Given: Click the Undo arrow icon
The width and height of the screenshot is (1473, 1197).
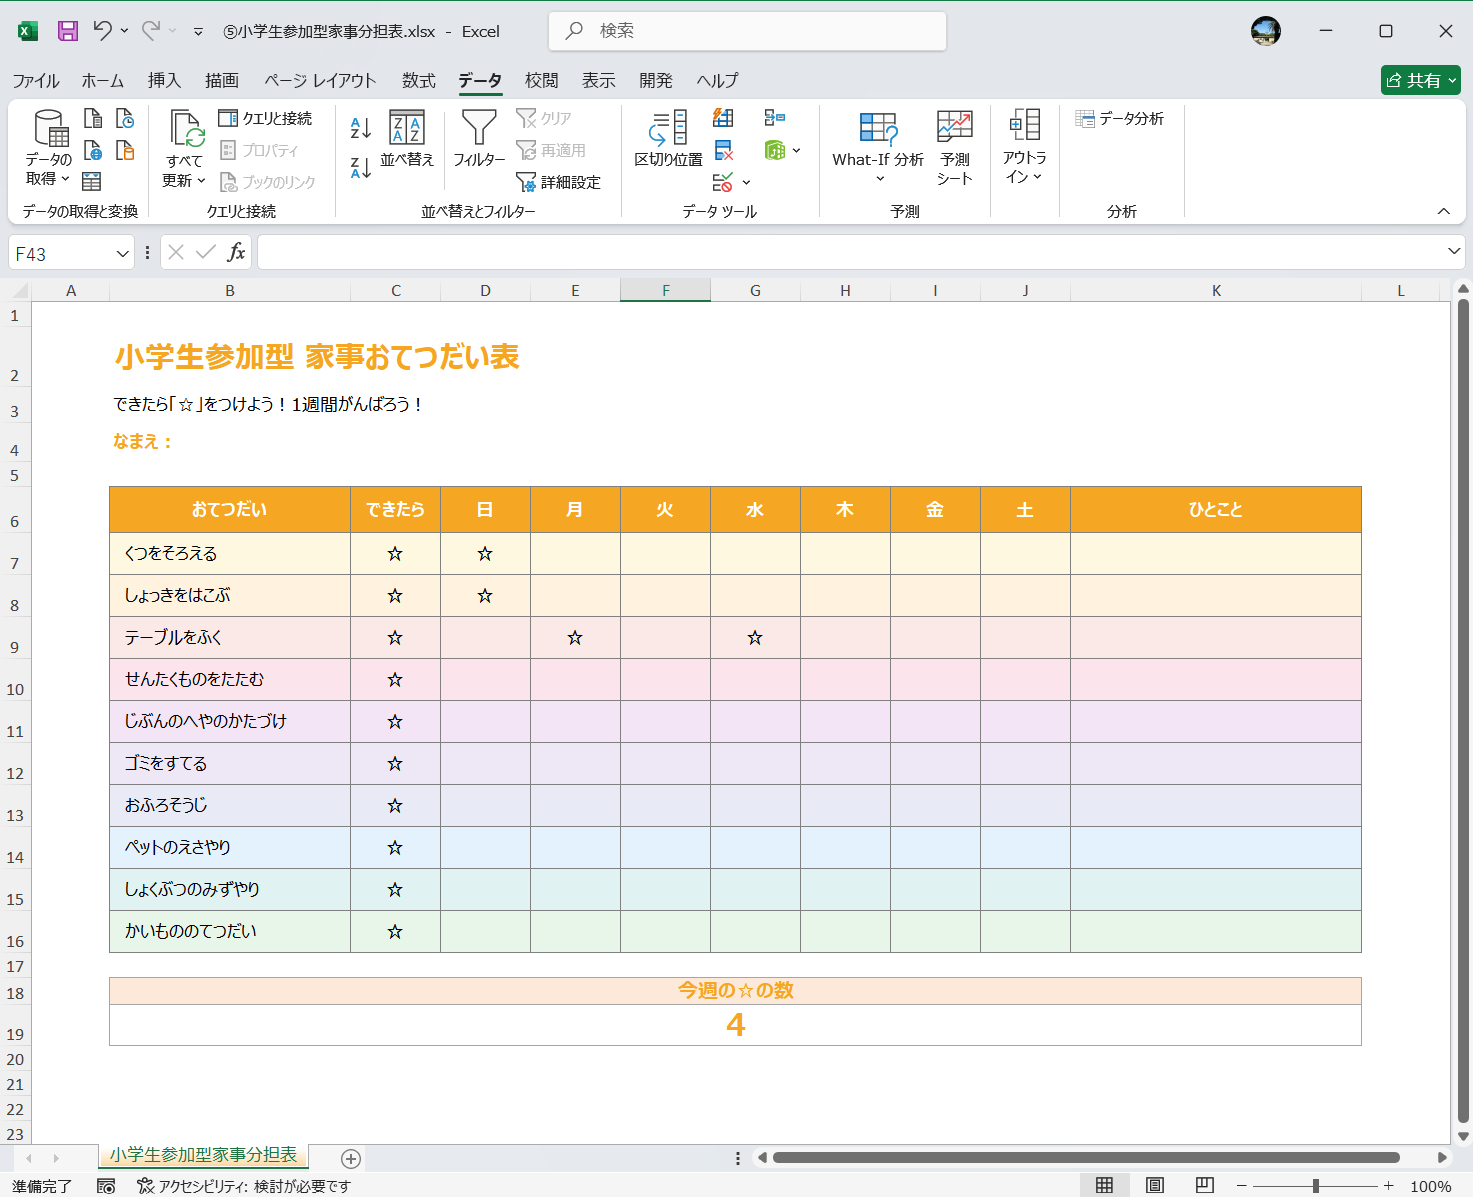Looking at the screenshot, I should click(102, 31).
